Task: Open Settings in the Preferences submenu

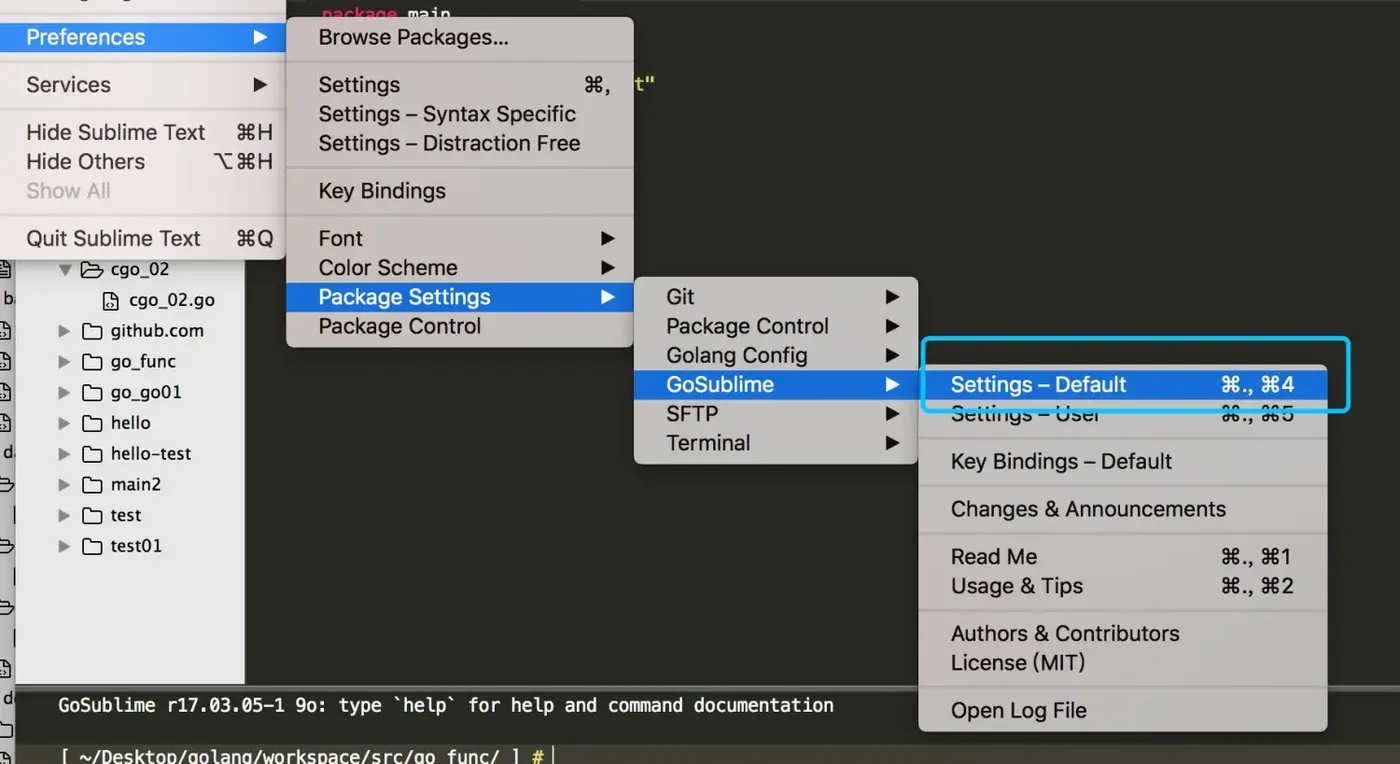Action: coord(460,85)
